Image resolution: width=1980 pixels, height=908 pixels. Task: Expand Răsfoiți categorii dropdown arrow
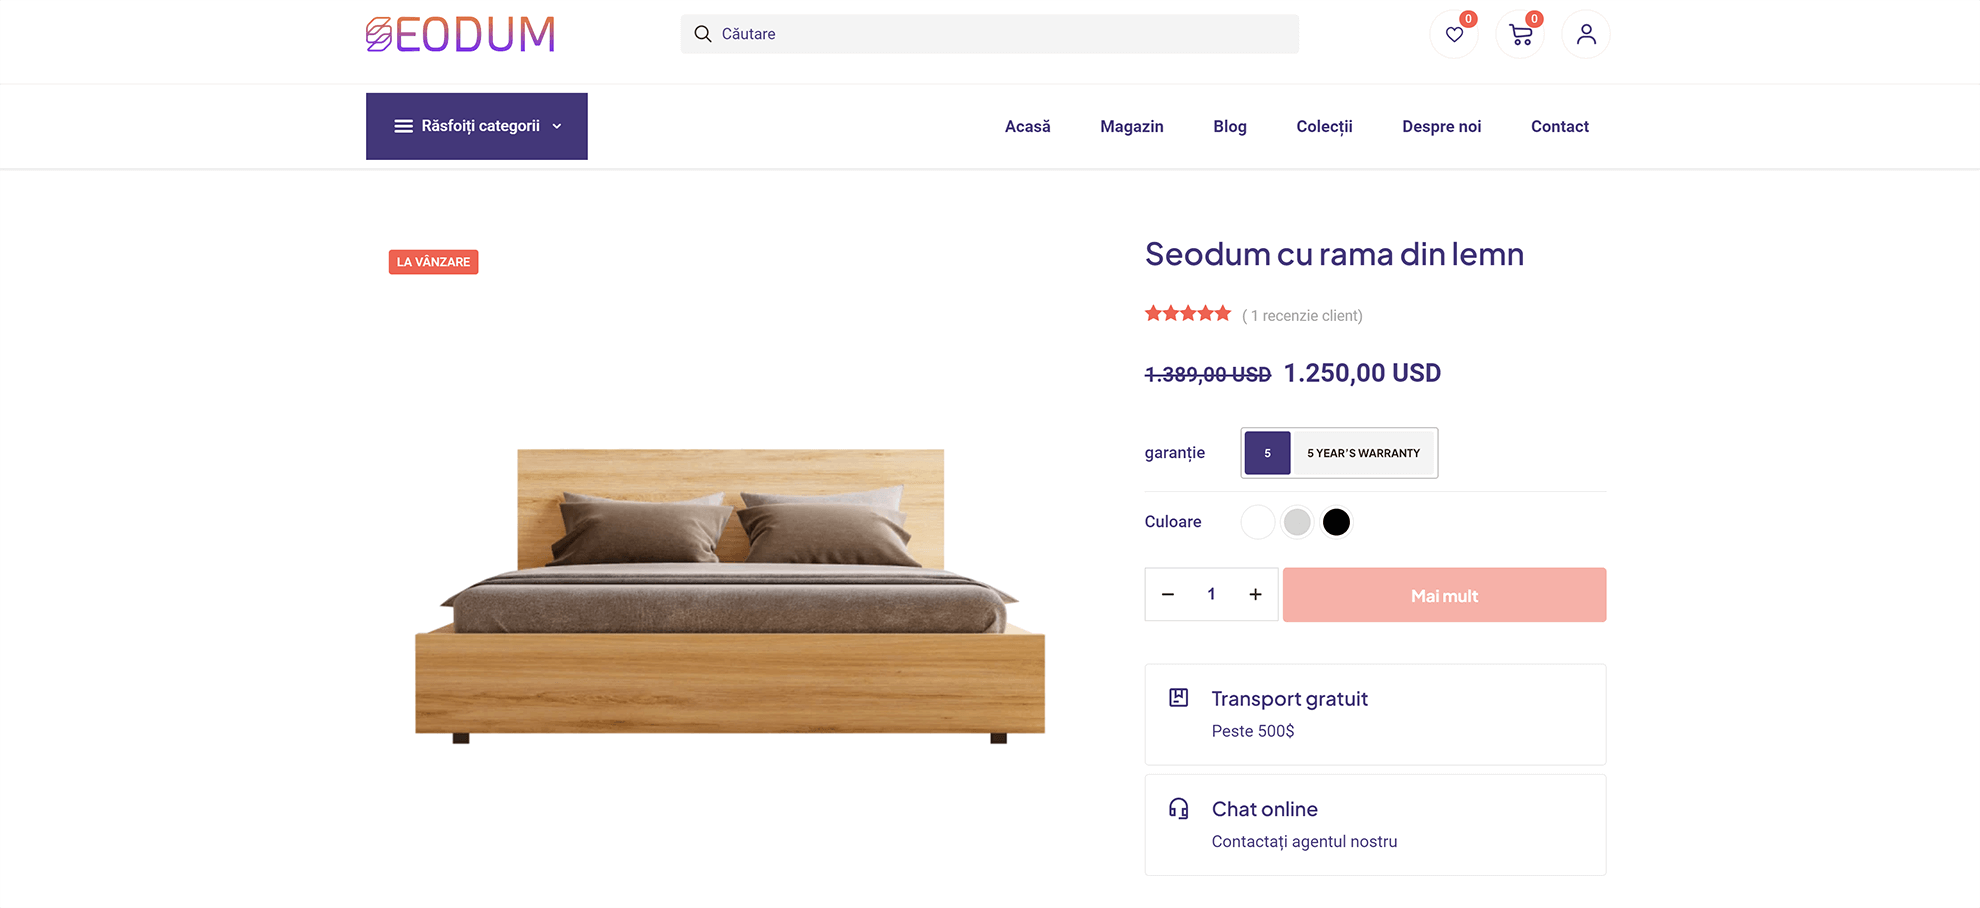pyautogui.click(x=557, y=126)
